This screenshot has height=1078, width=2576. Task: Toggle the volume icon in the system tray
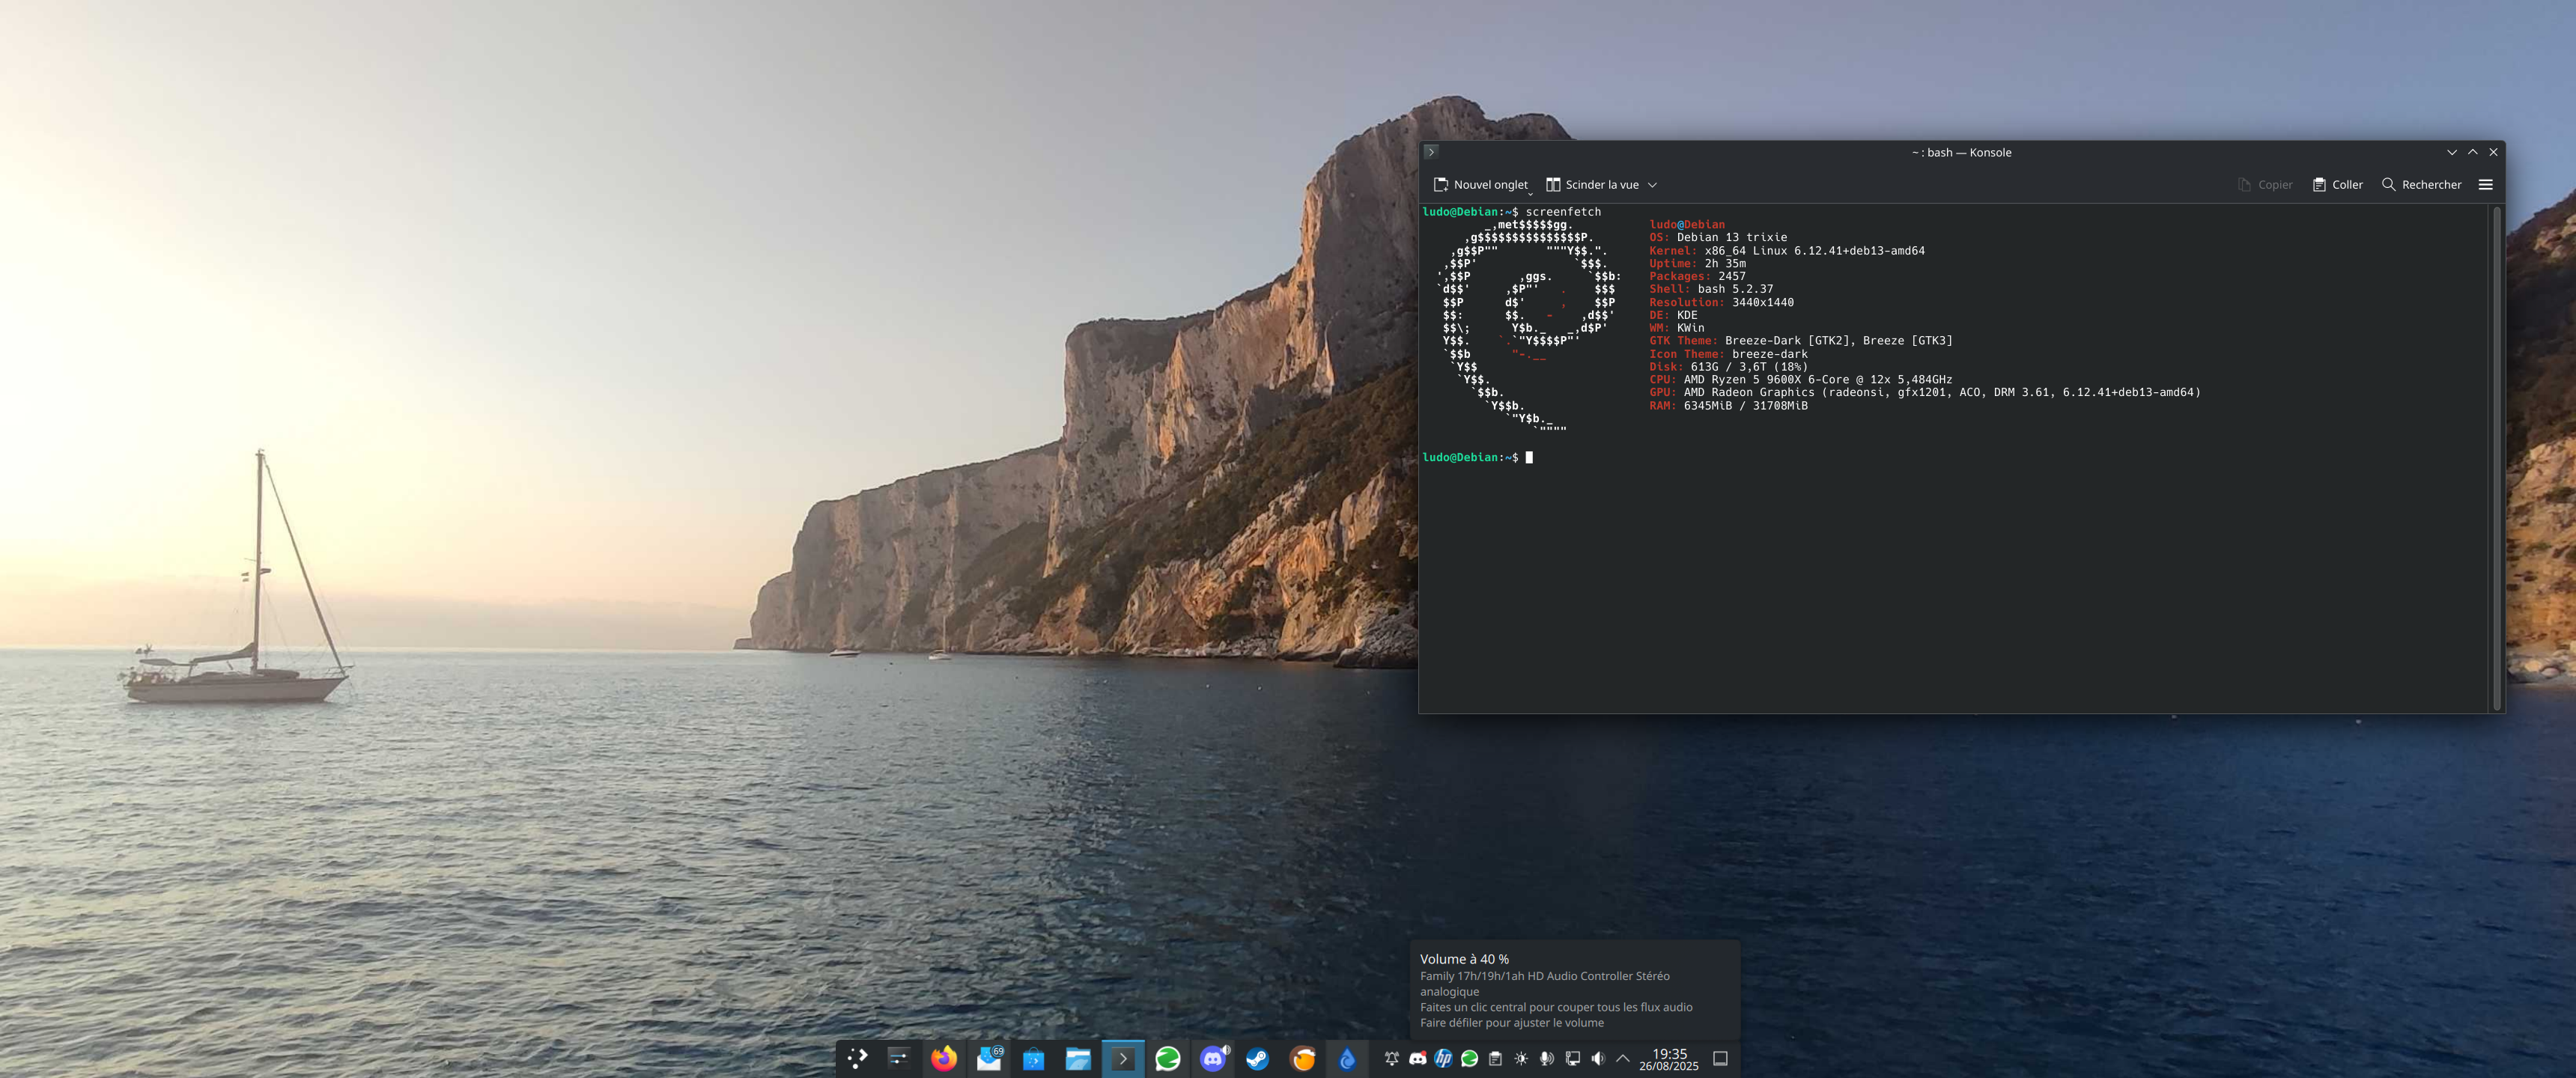coord(1598,1058)
